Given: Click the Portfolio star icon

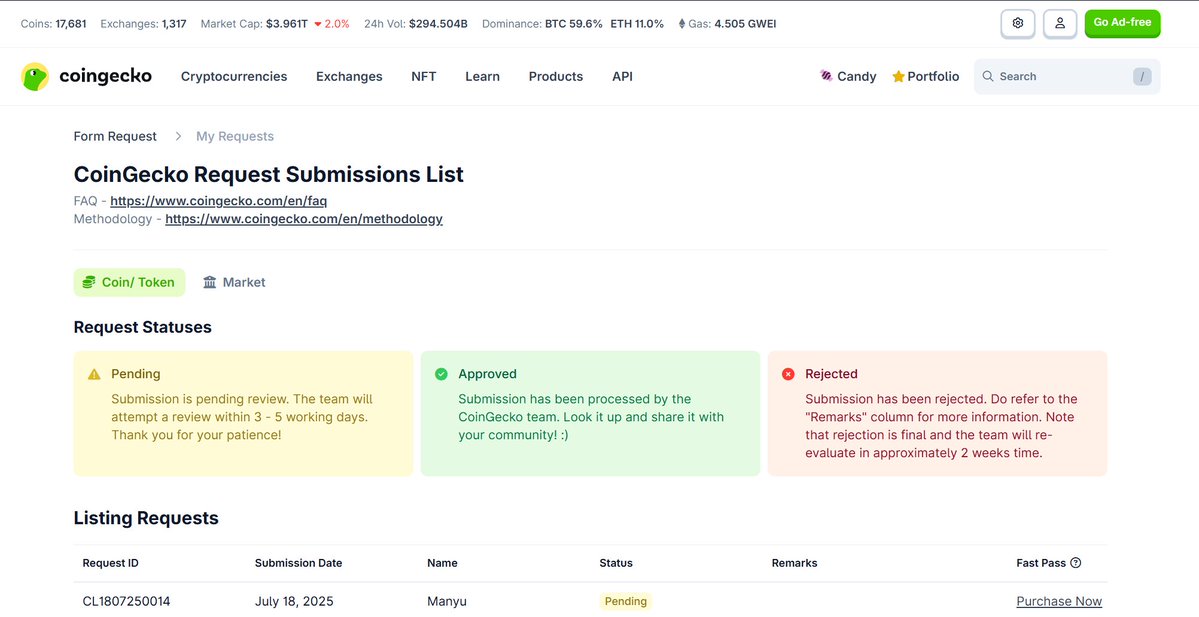Looking at the screenshot, I should pos(898,76).
